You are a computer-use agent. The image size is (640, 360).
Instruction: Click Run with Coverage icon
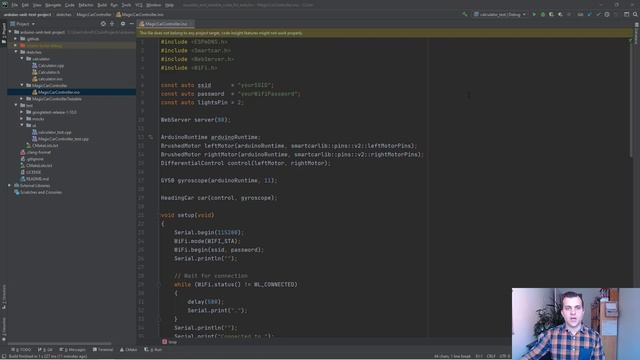(x=551, y=14)
